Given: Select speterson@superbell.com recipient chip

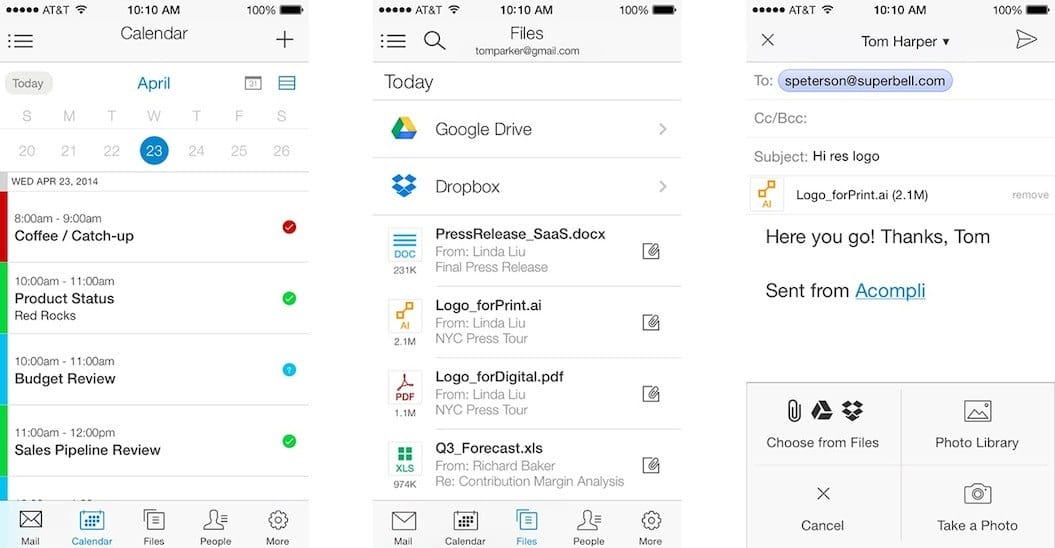Looking at the screenshot, I should coord(865,81).
